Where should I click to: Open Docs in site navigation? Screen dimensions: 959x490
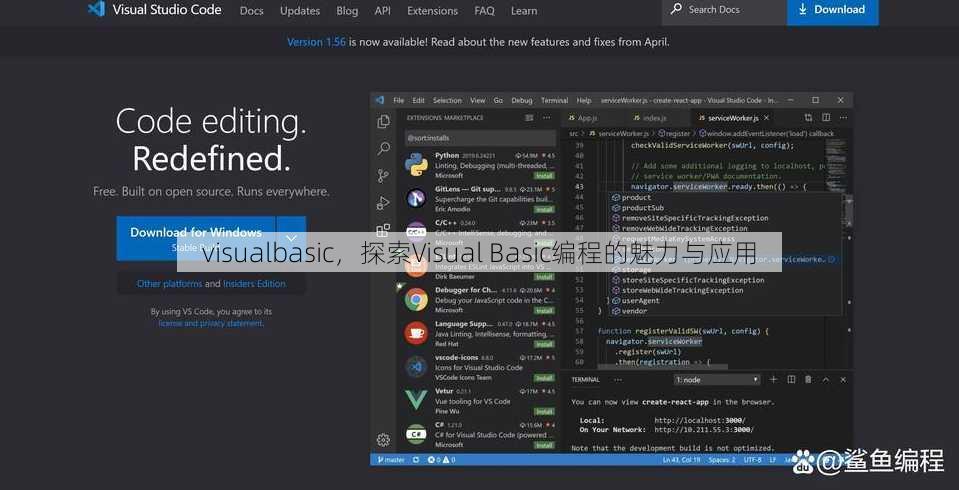point(251,10)
